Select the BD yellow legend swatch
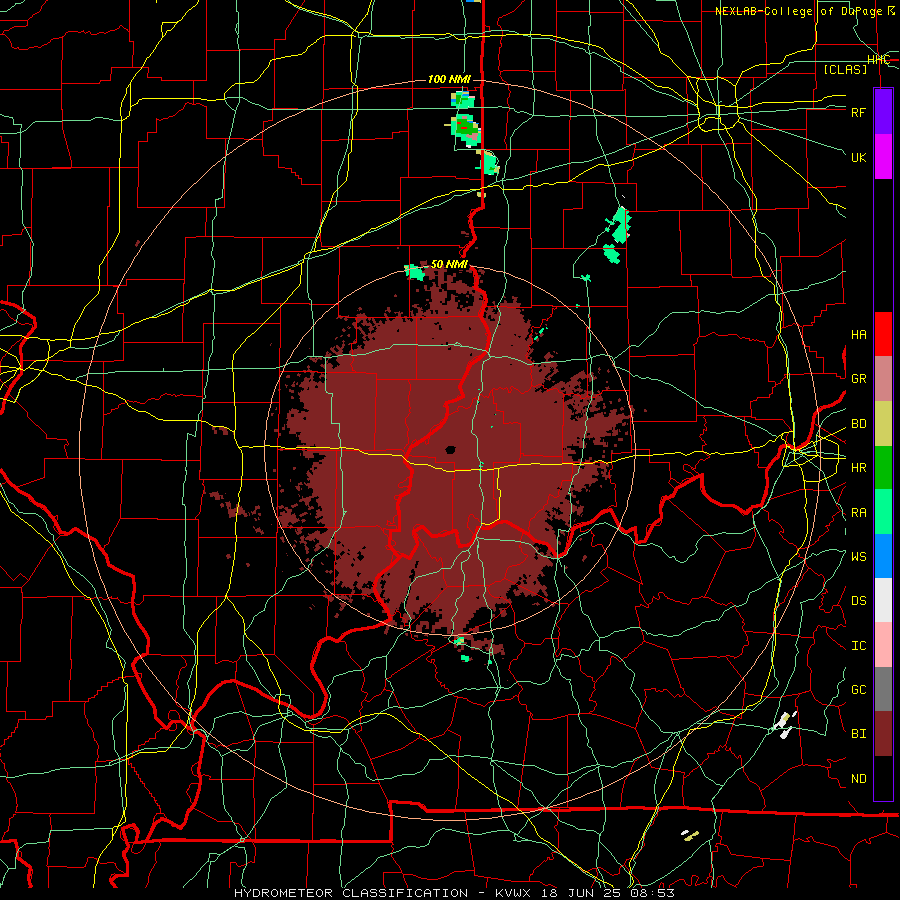Screen dimensions: 900x900 point(883,423)
